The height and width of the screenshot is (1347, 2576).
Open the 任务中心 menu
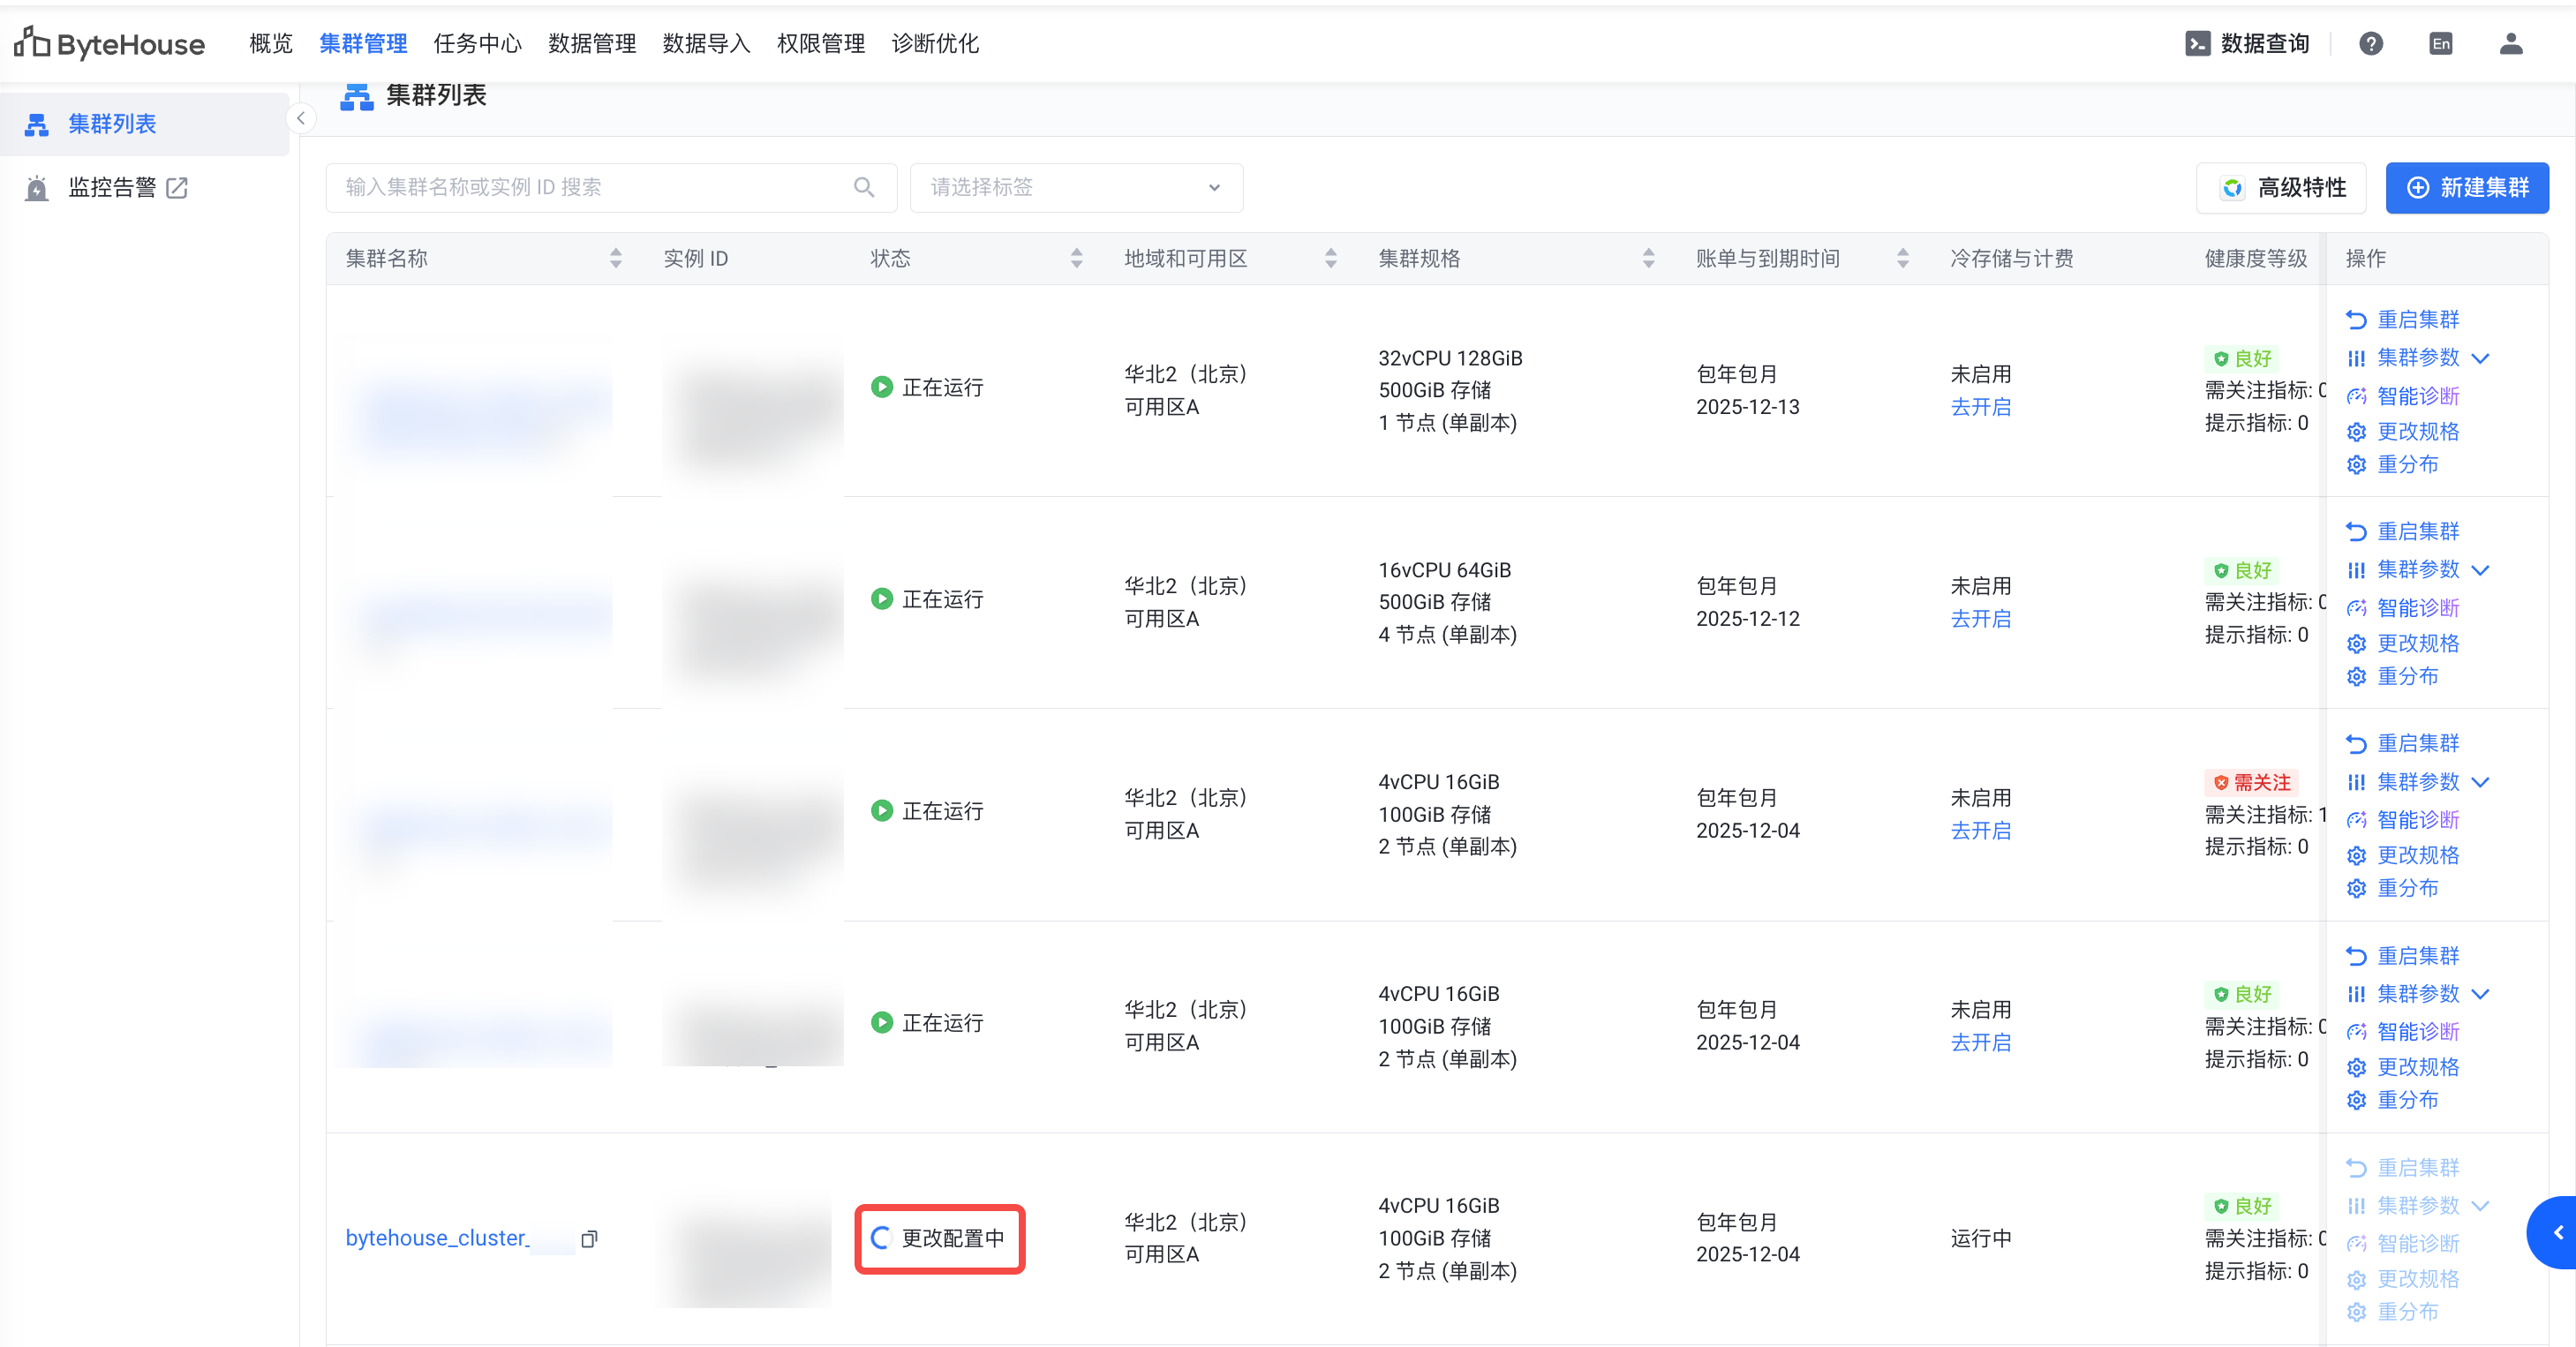tap(477, 43)
